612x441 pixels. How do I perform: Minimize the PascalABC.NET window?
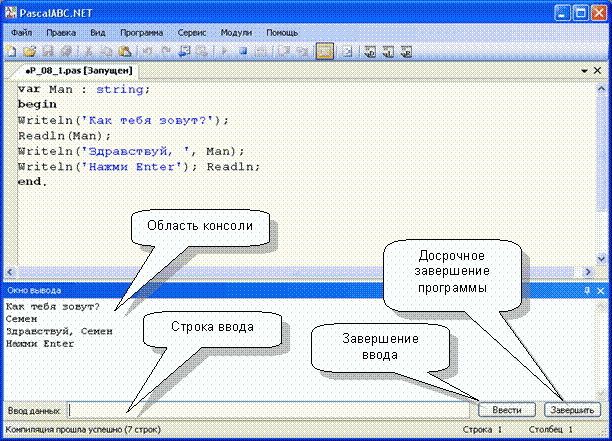pos(561,13)
